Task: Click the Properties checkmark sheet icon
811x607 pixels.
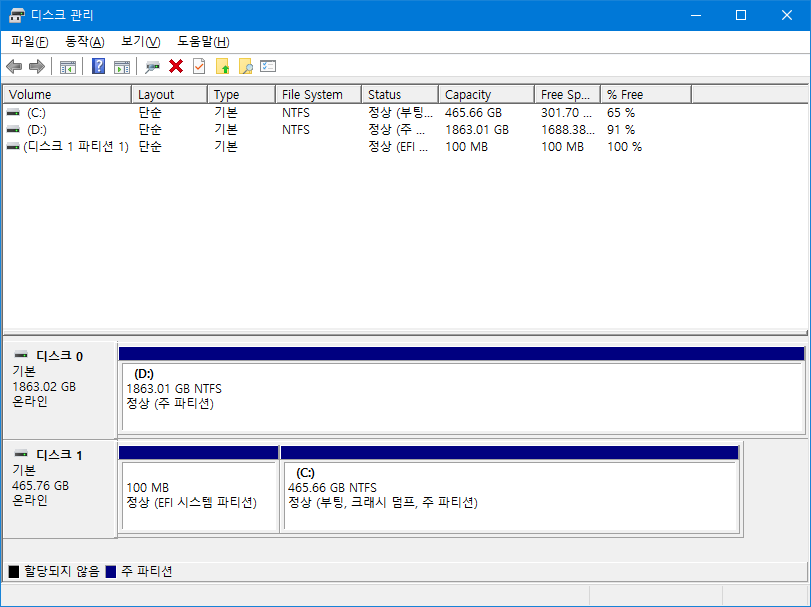Action: click(199, 66)
